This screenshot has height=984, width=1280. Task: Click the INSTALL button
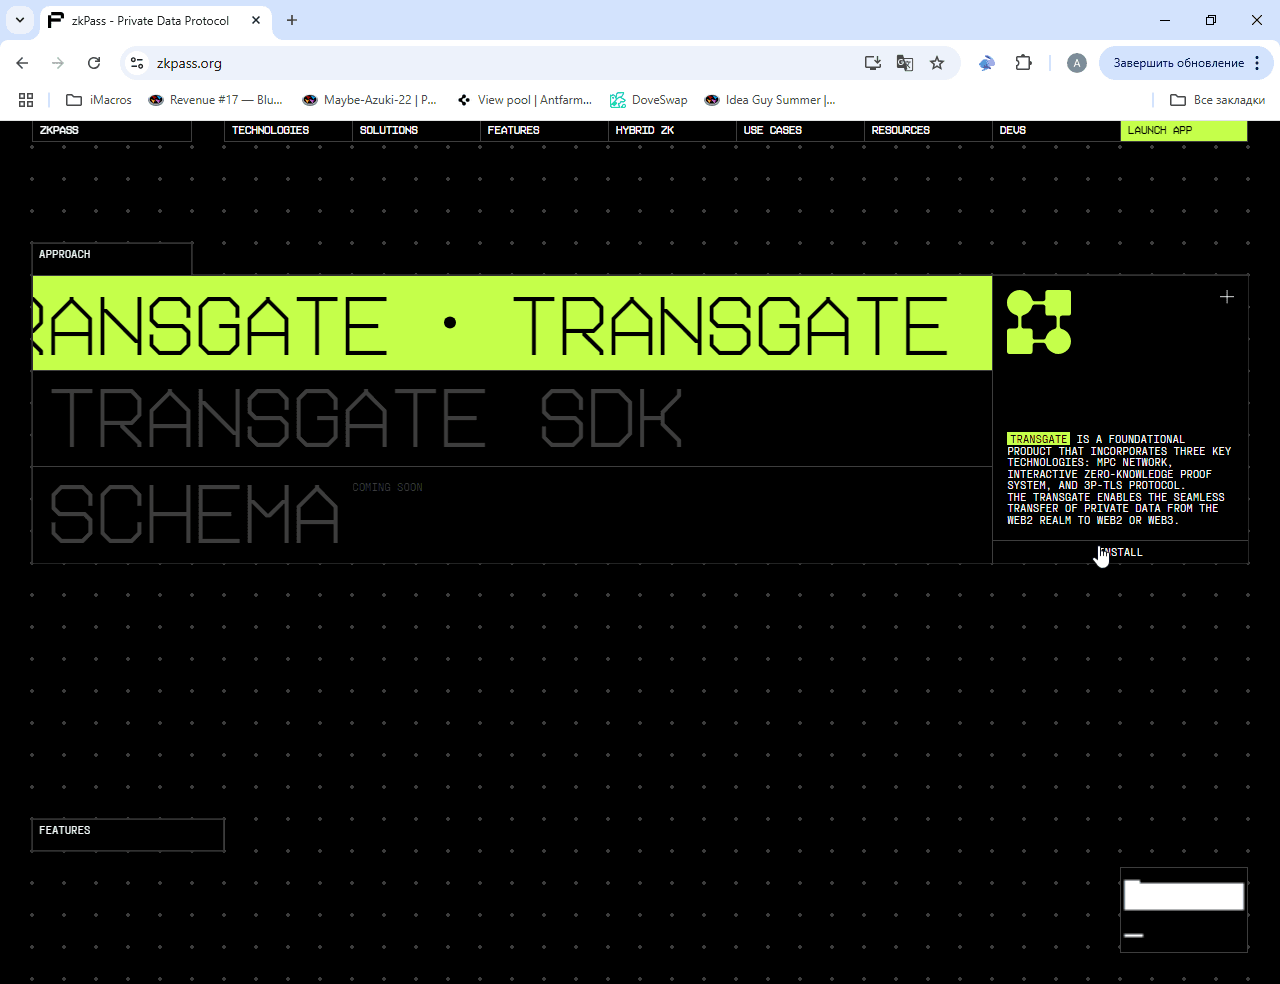pyautogui.click(x=1120, y=552)
